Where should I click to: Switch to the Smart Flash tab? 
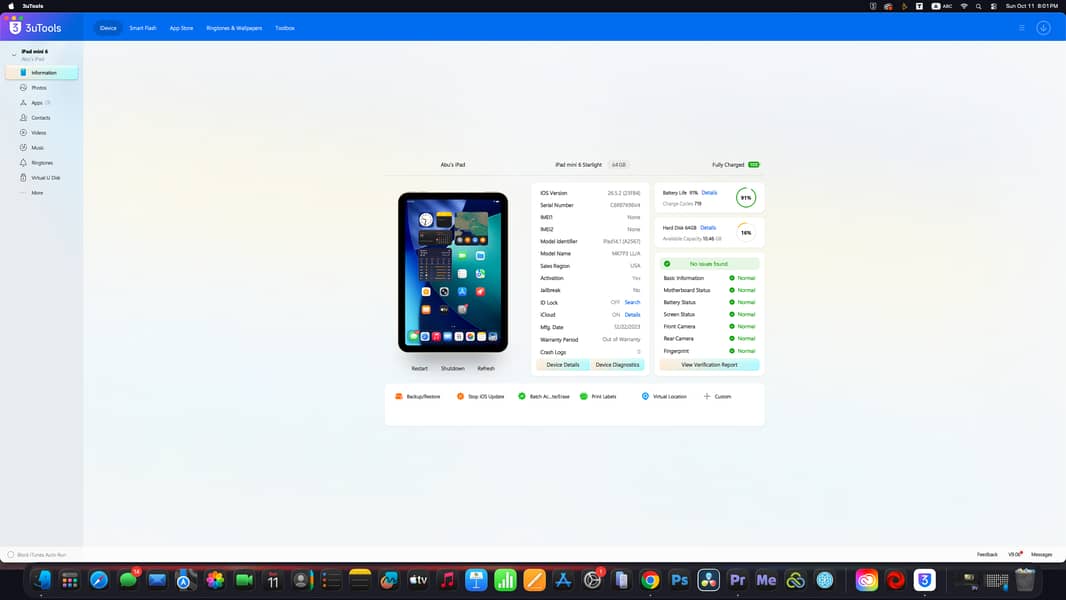coord(143,28)
